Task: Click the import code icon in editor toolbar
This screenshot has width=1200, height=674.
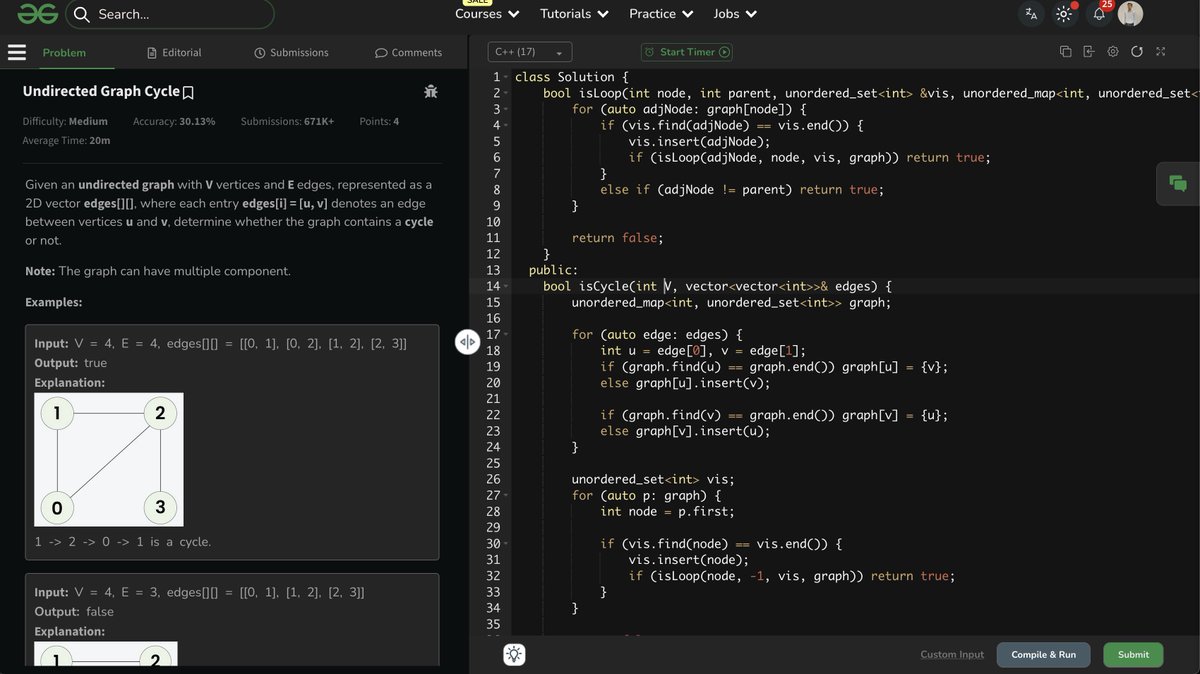Action: click(x=1088, y=52)
